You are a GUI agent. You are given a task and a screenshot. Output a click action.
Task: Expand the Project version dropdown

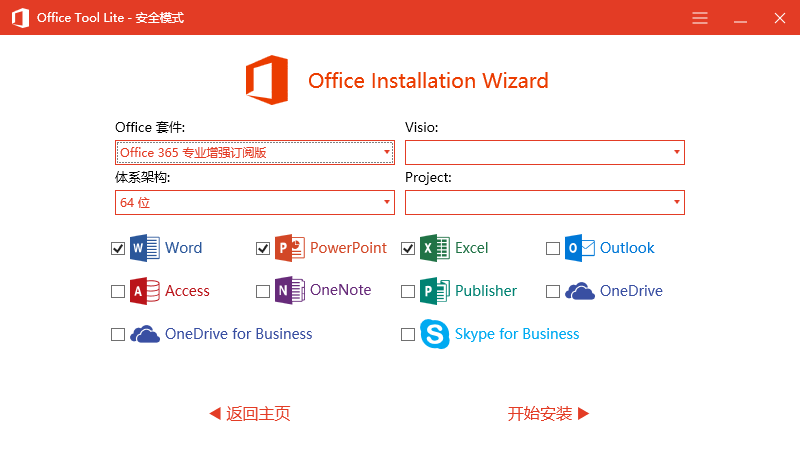pyautogui.click(x=545, y=203)
